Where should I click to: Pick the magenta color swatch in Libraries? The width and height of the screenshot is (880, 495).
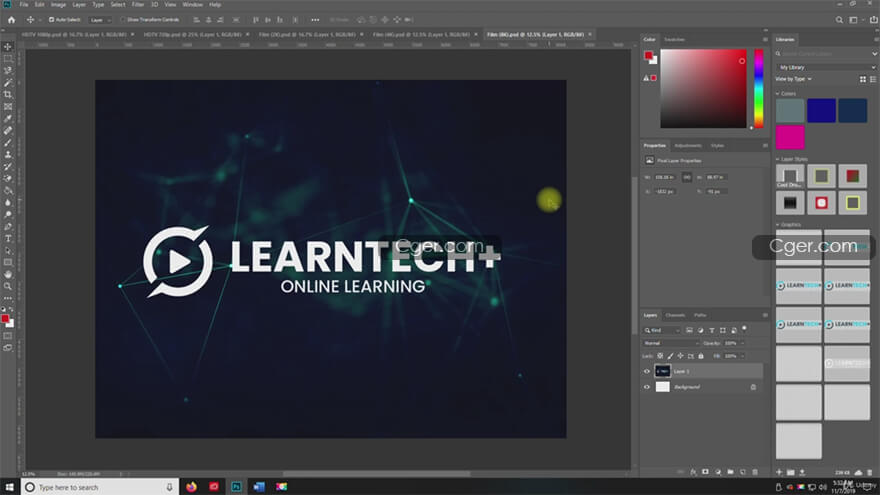[790, 138]
